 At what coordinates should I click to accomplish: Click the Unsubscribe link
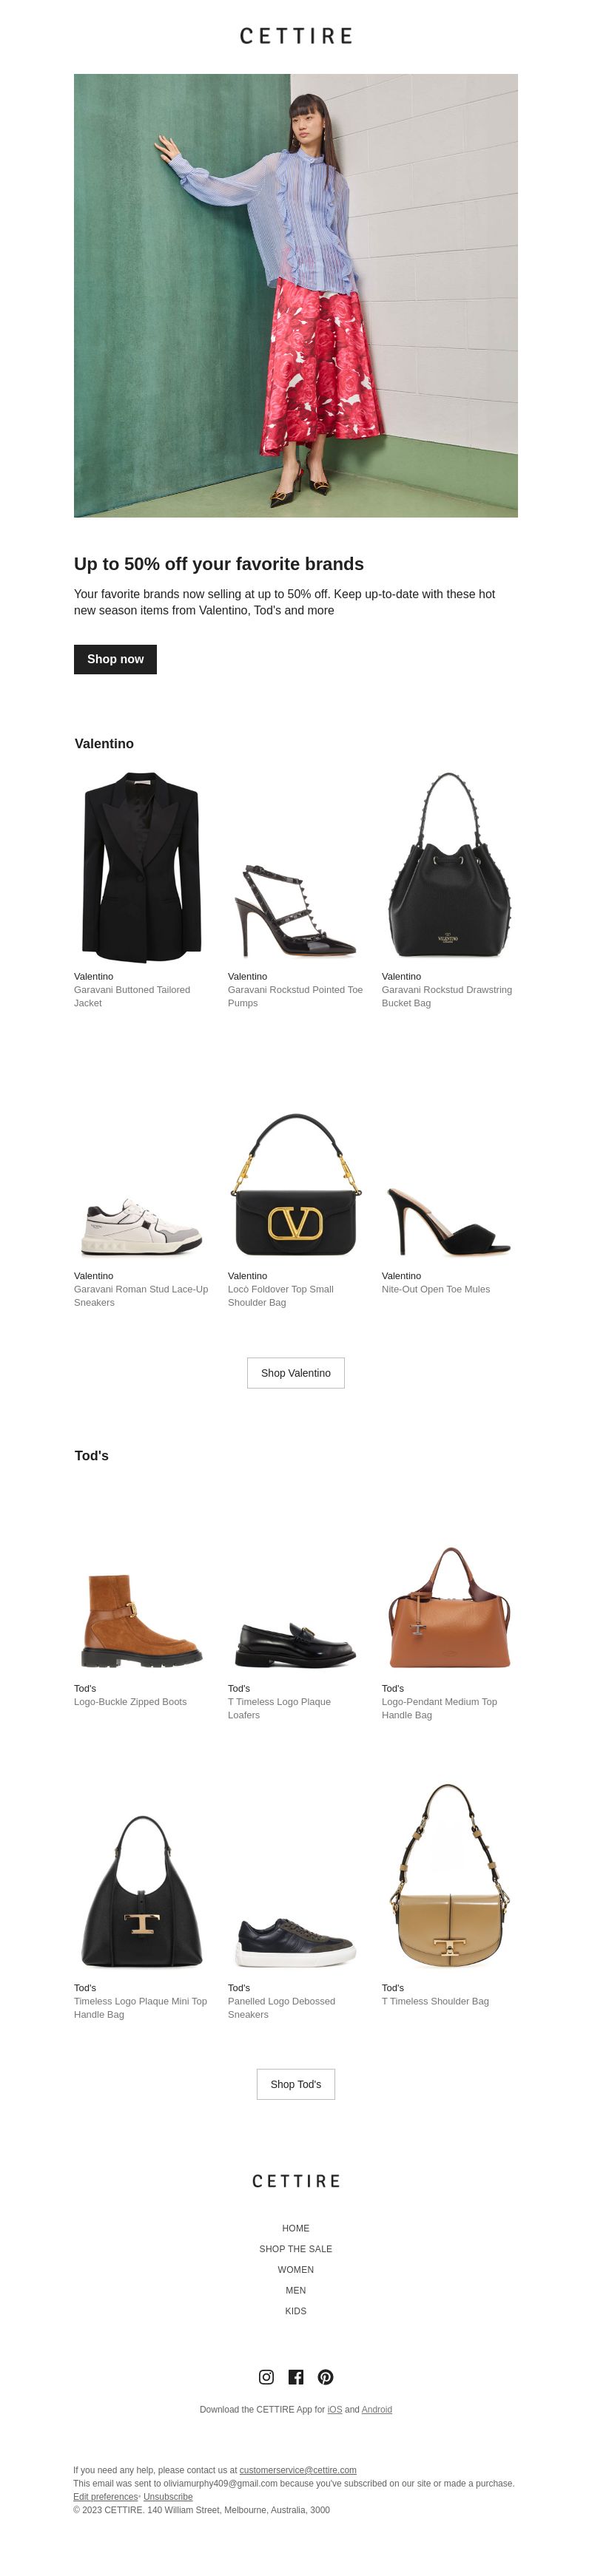[168, 2497]
